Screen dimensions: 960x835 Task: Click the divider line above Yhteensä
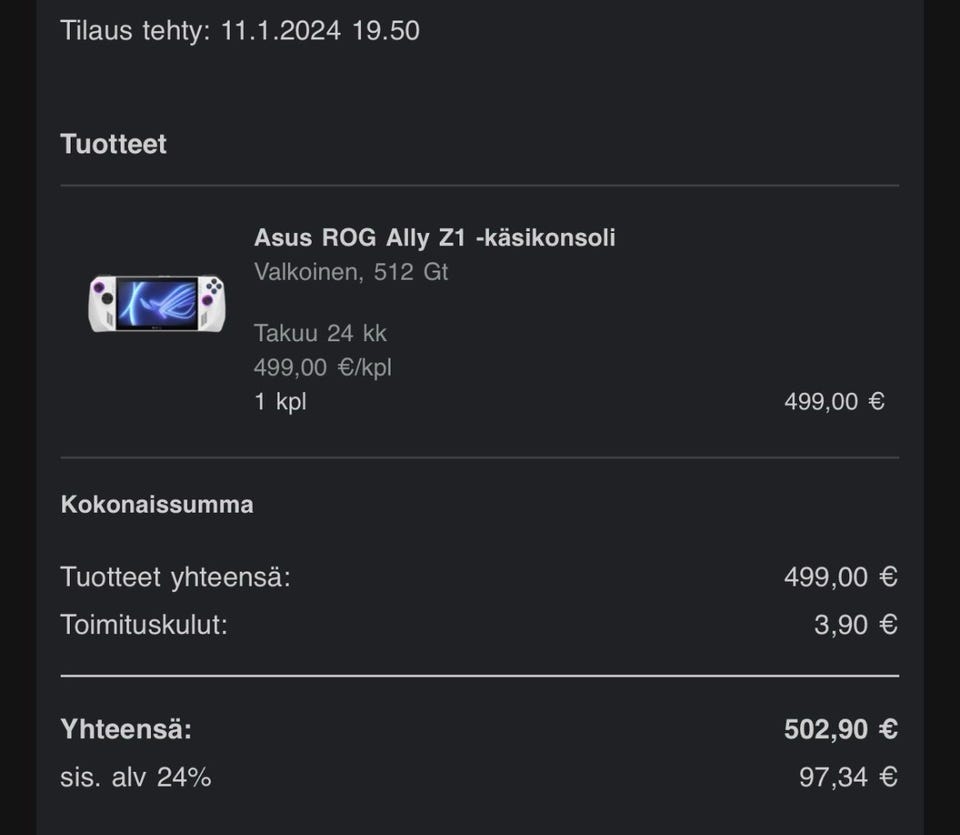pyautogui.click(x=480, y=677)
